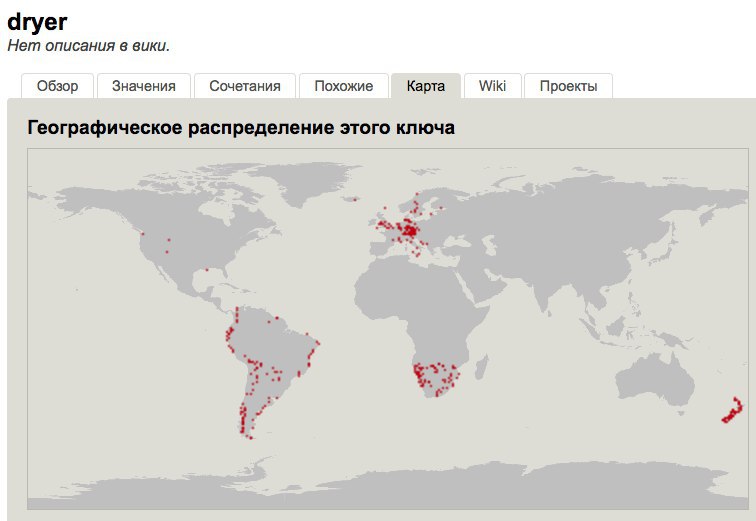Switch to the Проекты tab
This screenshot has height=521, width=756.
coord(568,86)
